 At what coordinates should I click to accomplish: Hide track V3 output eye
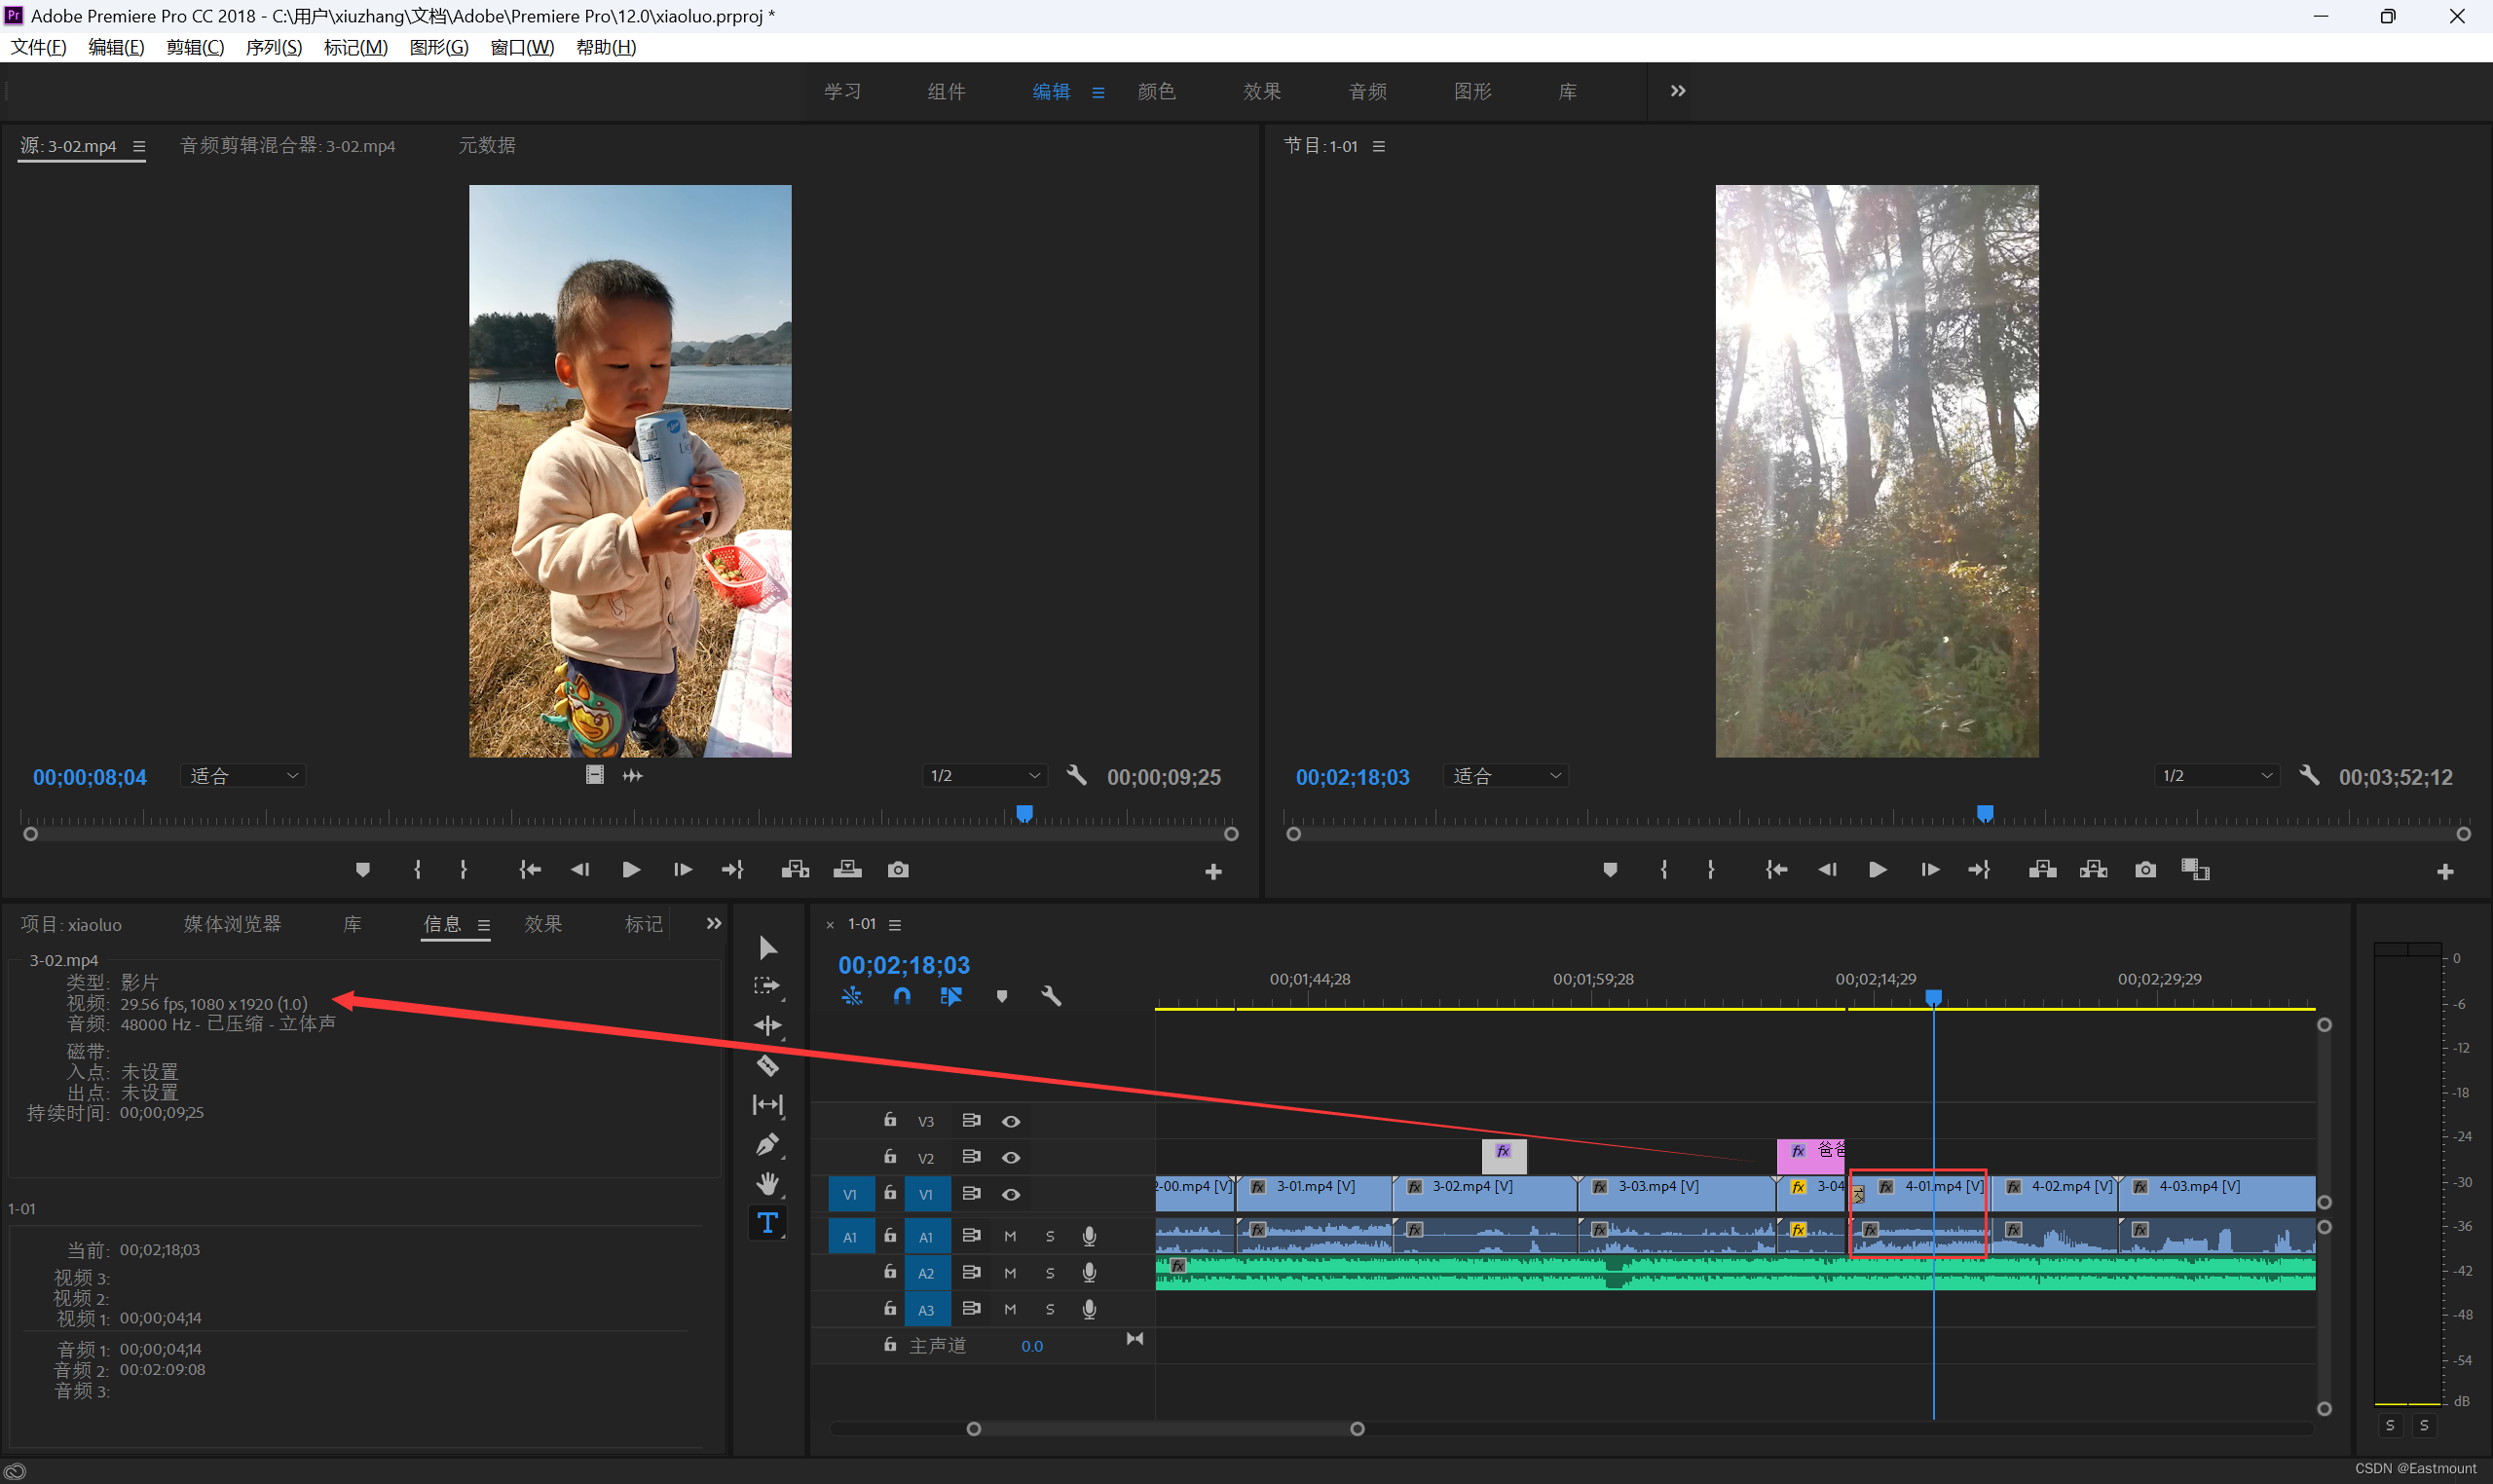[1011, 1121]
